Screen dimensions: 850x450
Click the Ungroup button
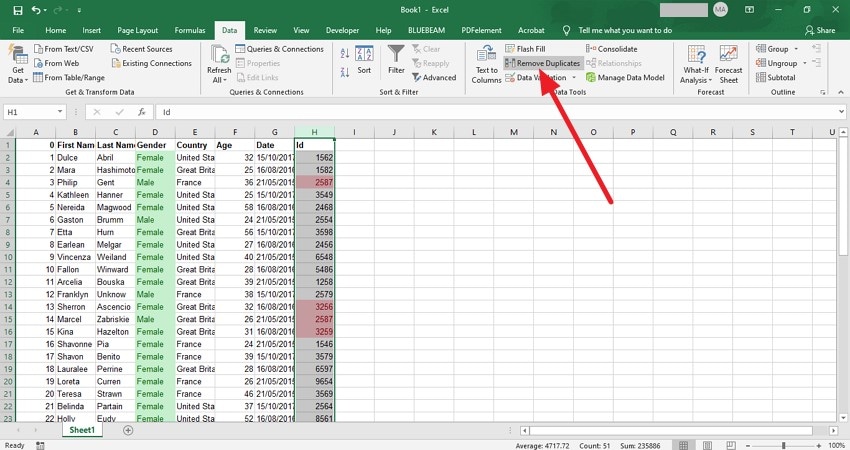tap(777, 63)
